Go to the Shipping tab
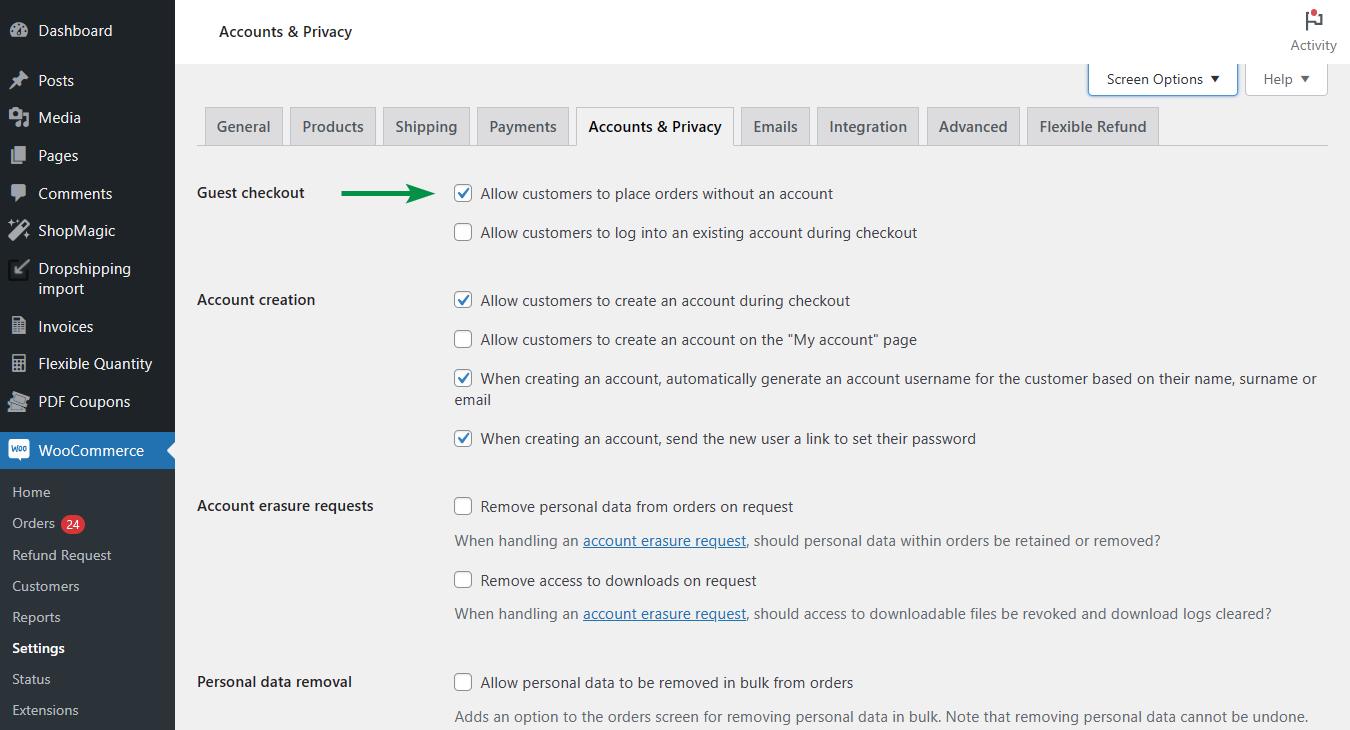Screen dimensions: 1350x730 coord(426,127)
